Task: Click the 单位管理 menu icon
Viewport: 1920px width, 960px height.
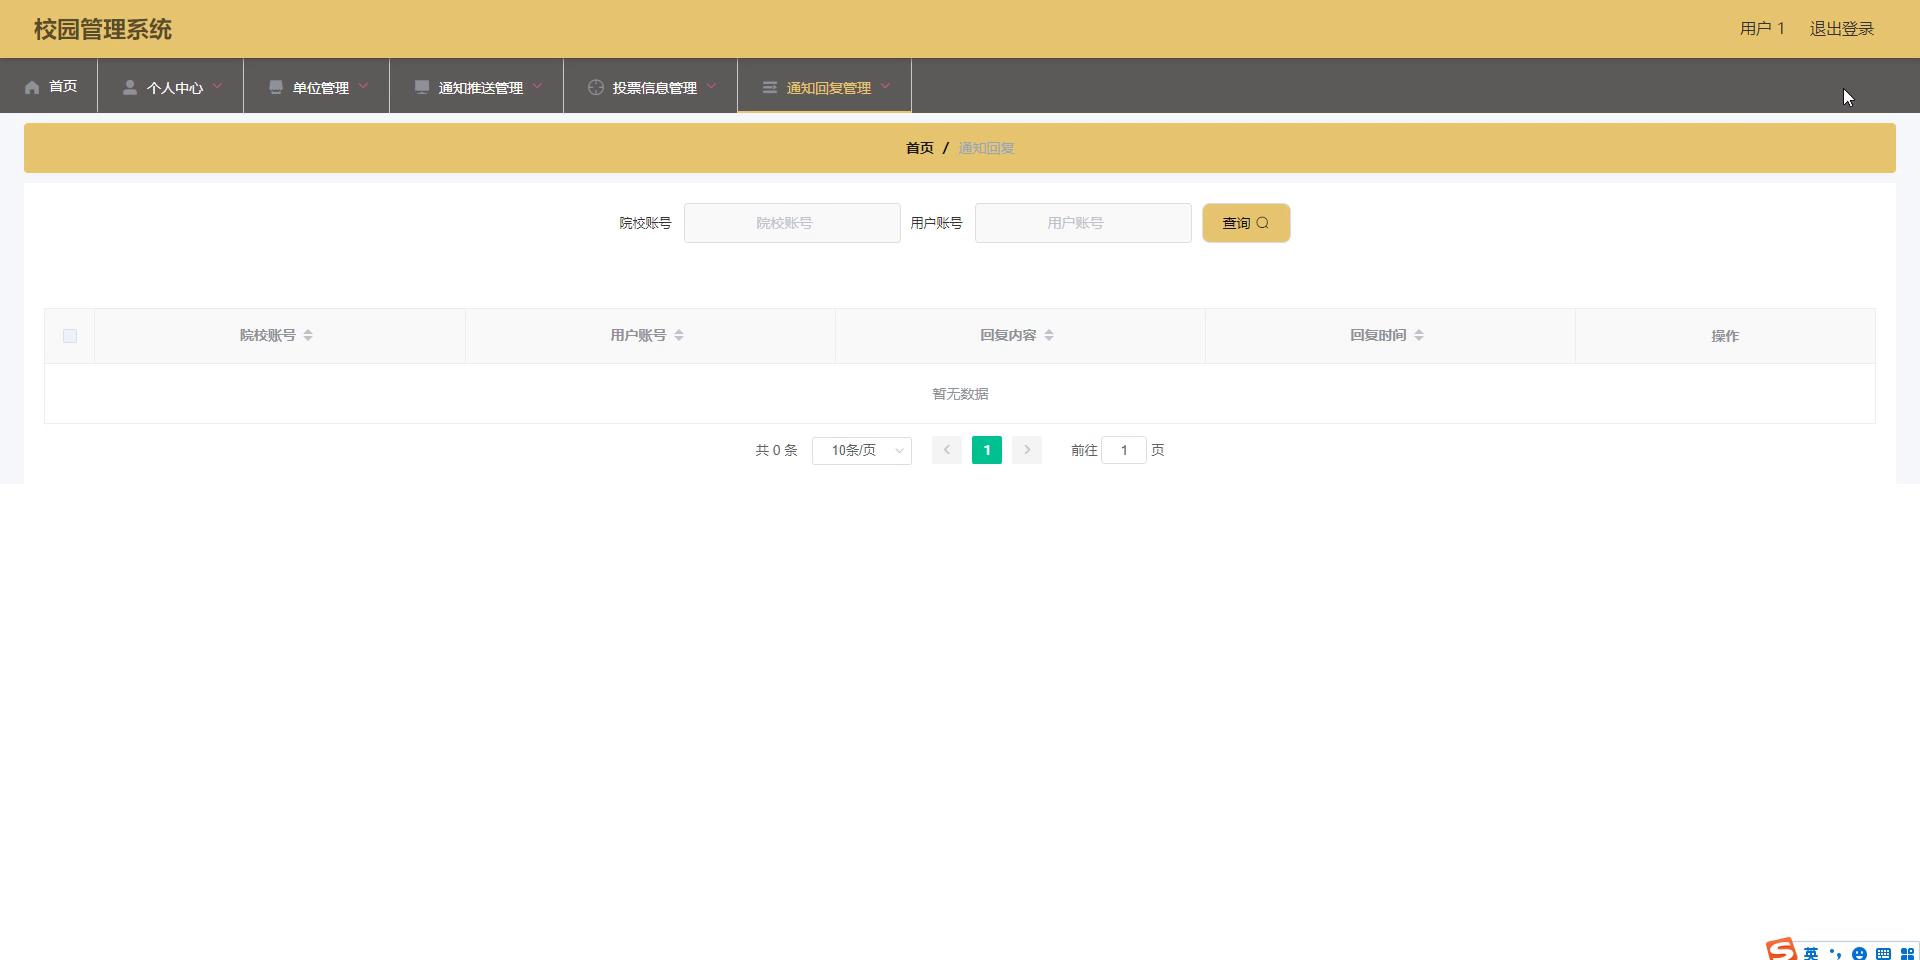Action: (276, 88)
